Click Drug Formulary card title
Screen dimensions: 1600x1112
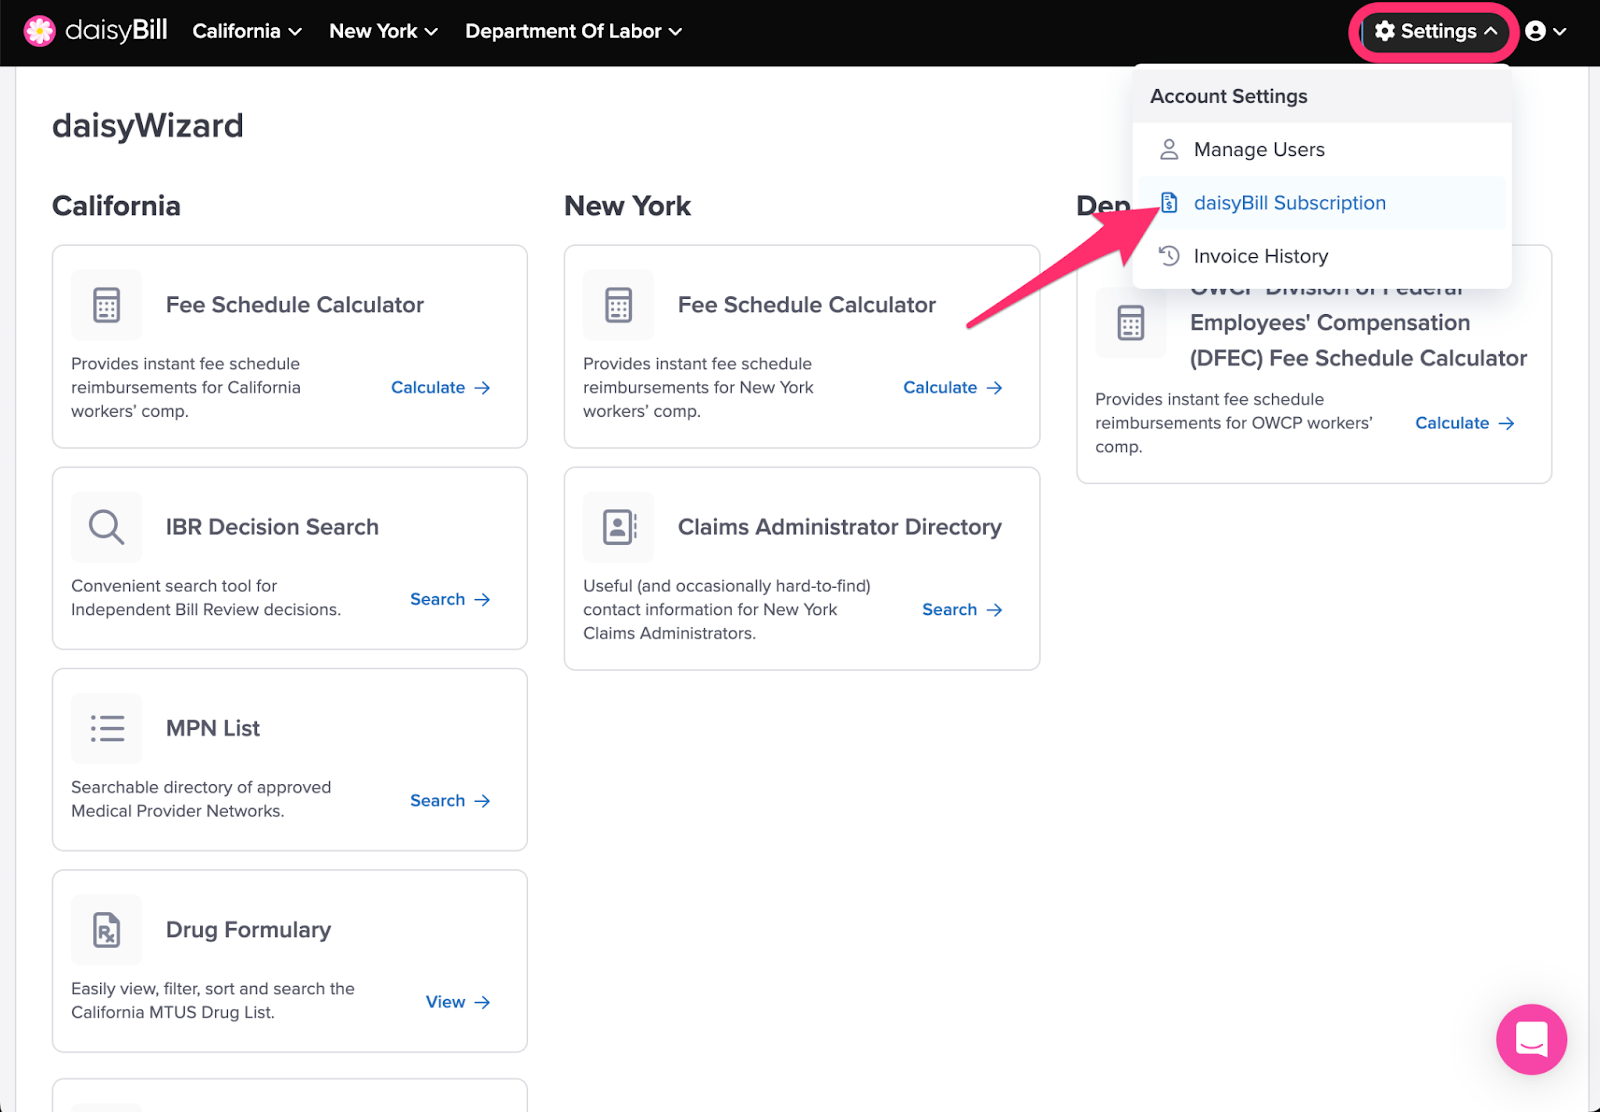tap(248, 930)
